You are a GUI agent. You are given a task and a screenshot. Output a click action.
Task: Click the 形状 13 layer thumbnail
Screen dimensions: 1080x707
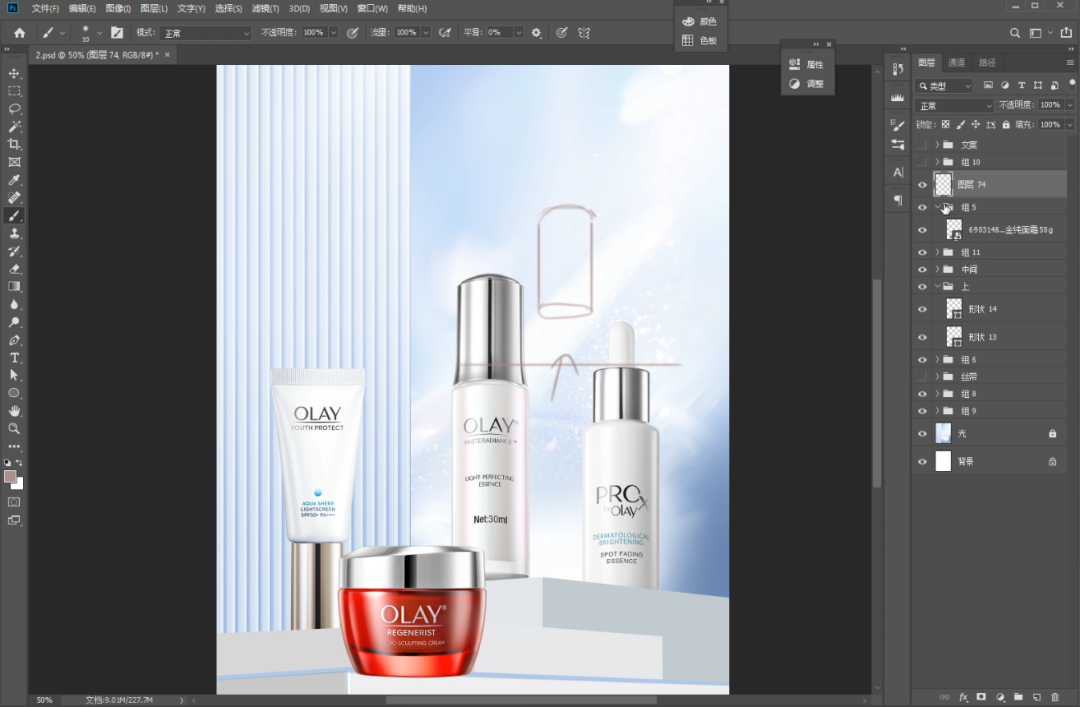click(954, 337)
